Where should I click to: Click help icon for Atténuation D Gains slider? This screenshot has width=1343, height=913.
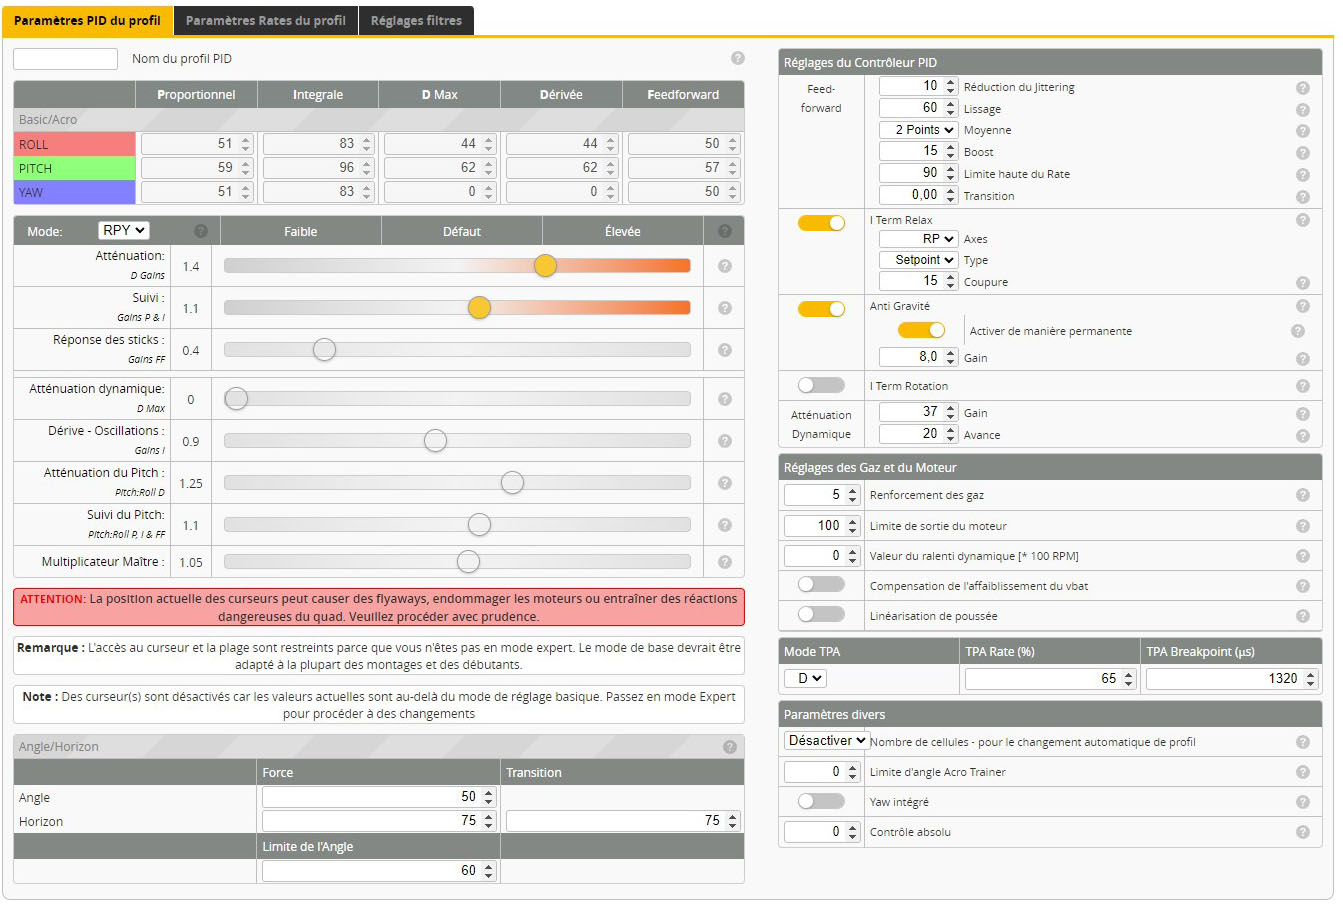pyautogui.click(x=724, y=266)
